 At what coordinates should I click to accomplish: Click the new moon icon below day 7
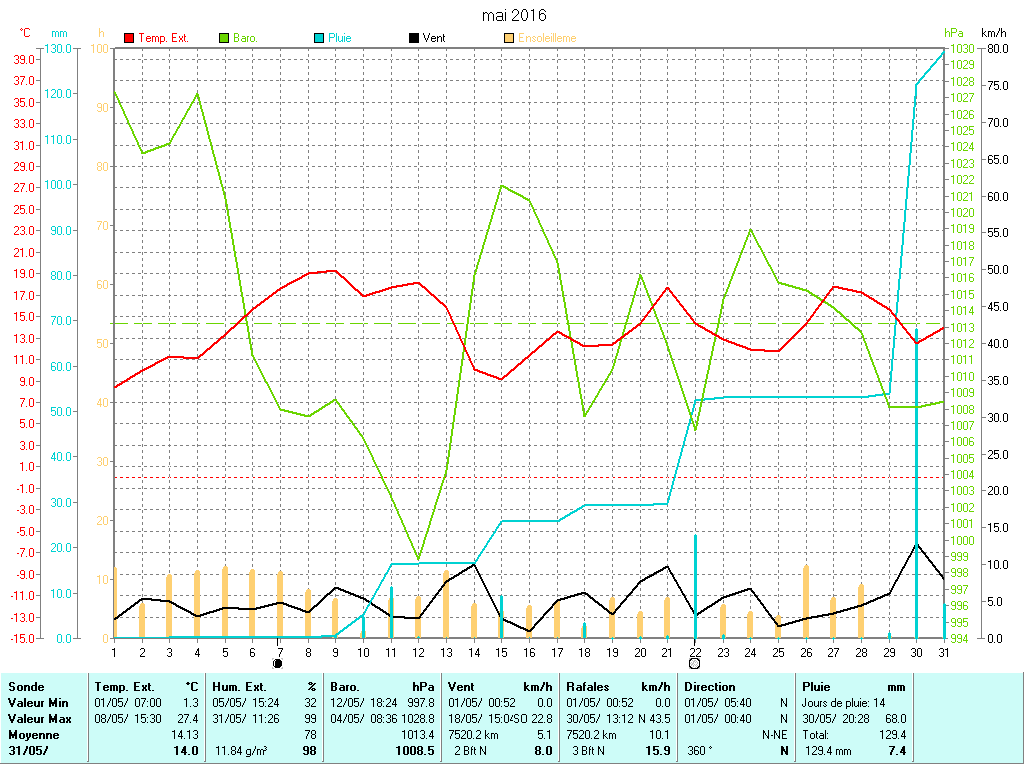pos(278,663)
